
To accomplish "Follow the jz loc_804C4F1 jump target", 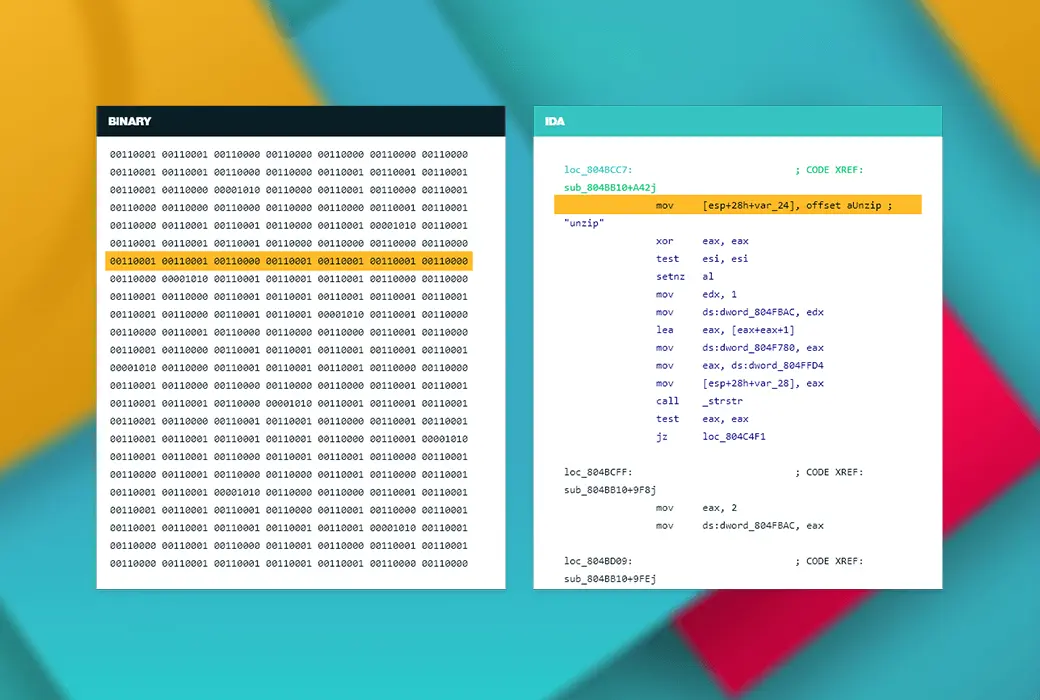I will (x=734, y=437).
